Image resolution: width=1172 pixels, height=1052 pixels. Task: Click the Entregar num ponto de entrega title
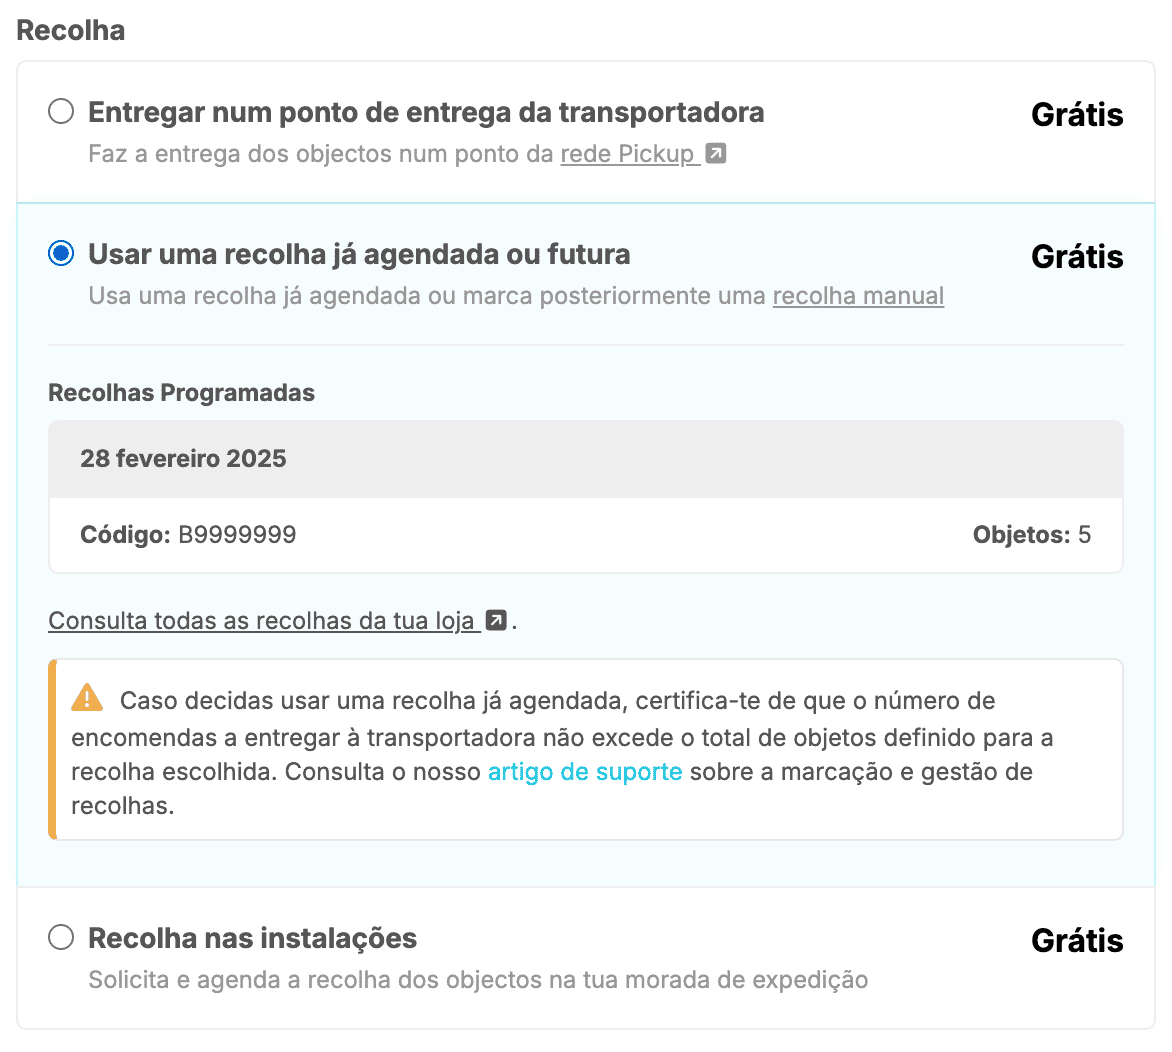click(426, 112)
